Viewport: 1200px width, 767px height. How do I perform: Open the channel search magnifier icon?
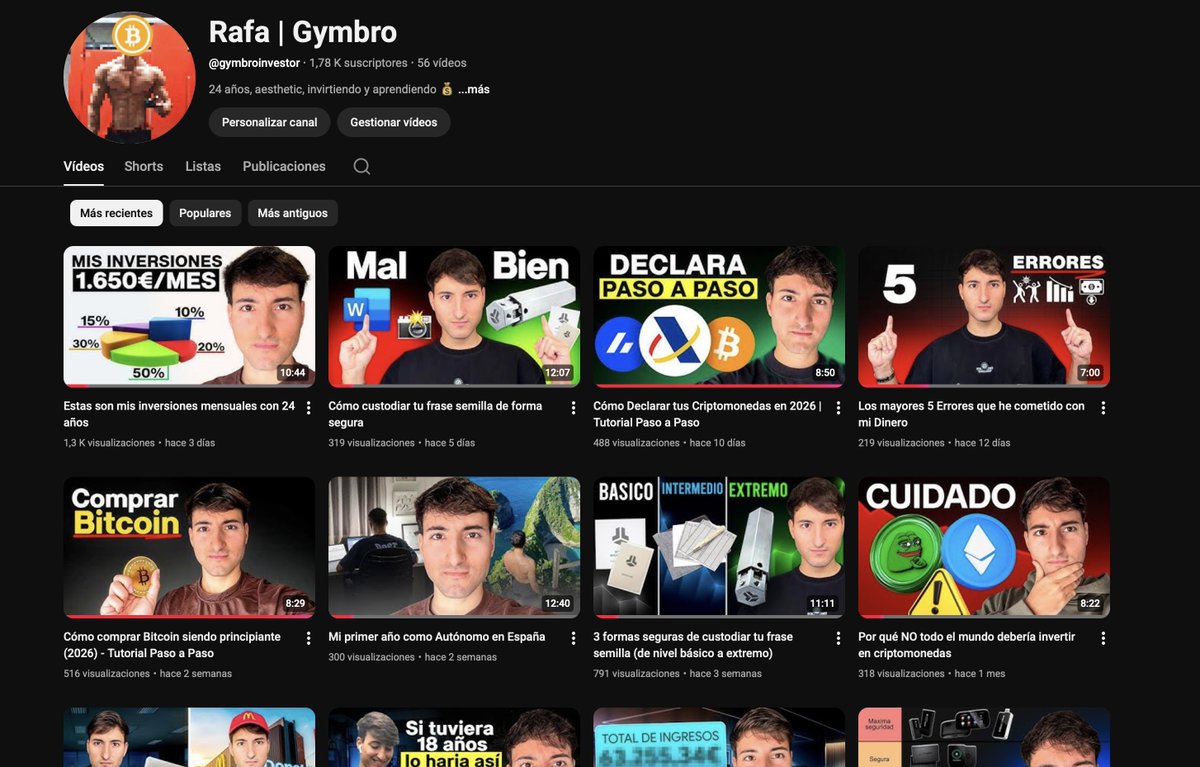tap(362, 166)
